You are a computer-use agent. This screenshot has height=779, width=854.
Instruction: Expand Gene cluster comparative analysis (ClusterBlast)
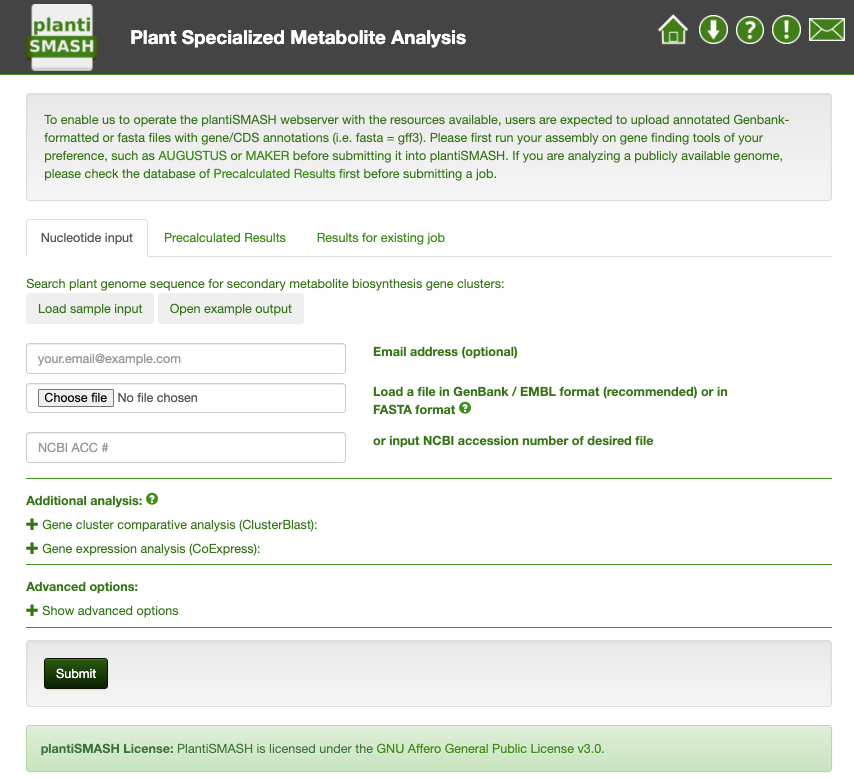coord(172,525)
